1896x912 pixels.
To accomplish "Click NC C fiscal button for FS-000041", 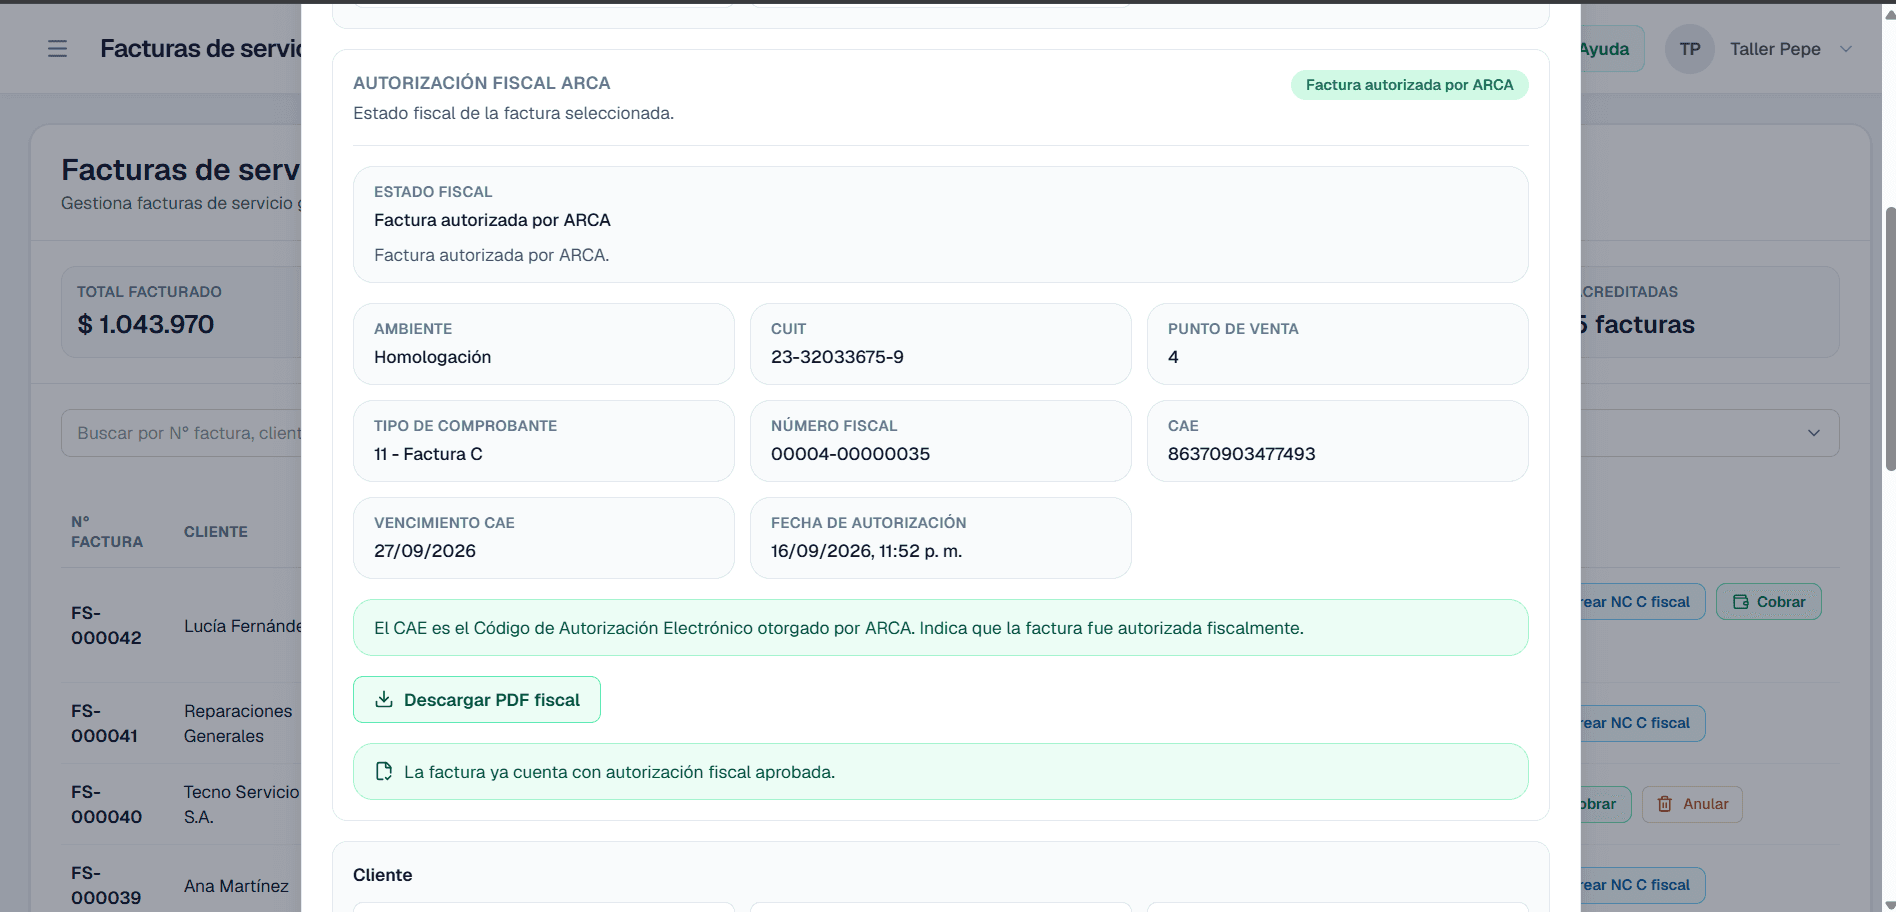I will [1643, 723].
